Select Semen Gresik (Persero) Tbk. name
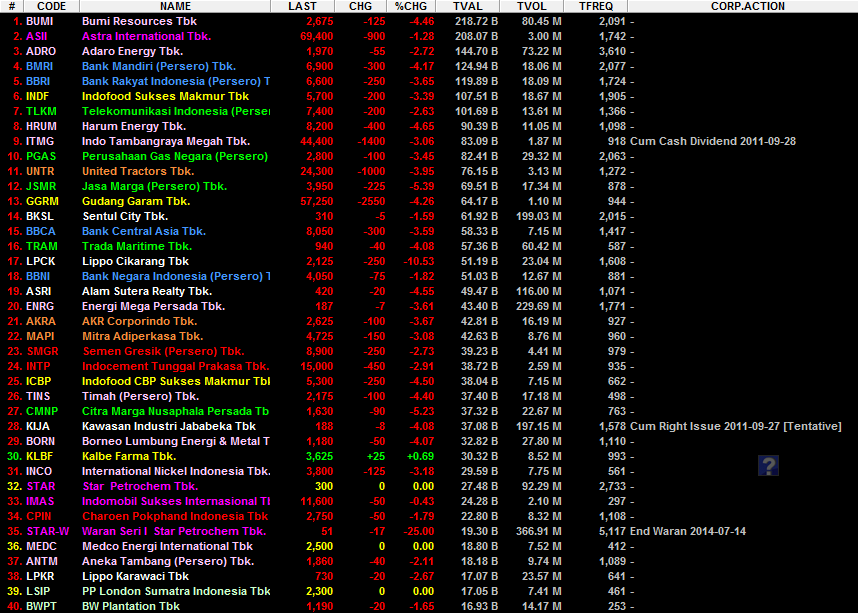 point(163,351)
